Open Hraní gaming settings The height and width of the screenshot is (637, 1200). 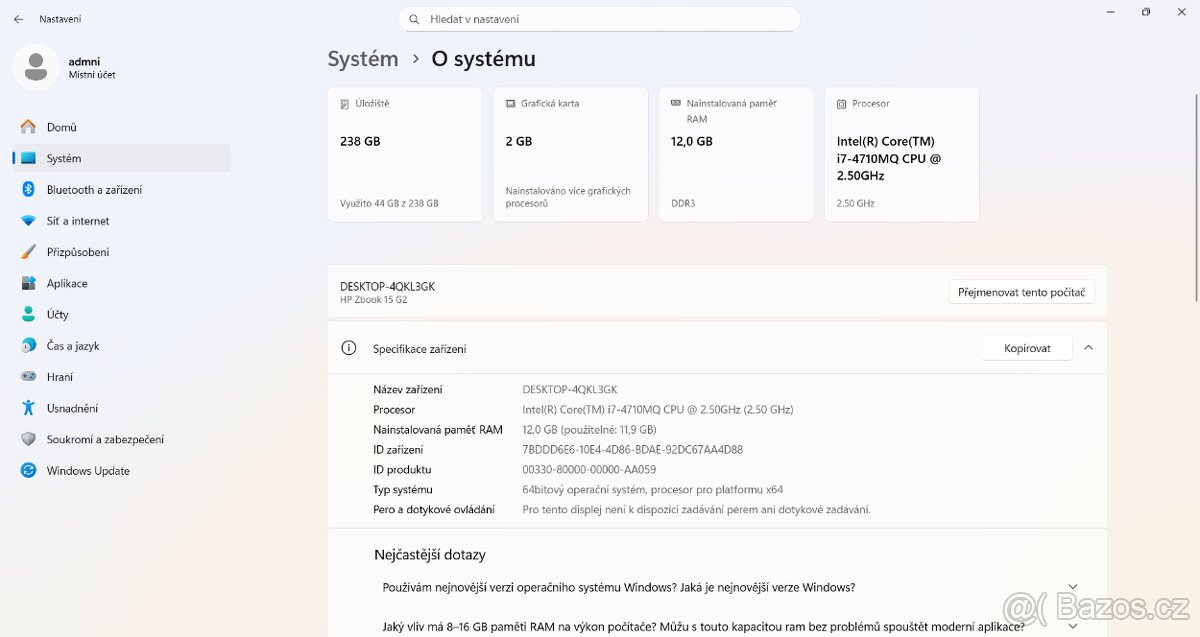[x=60, y=377]
